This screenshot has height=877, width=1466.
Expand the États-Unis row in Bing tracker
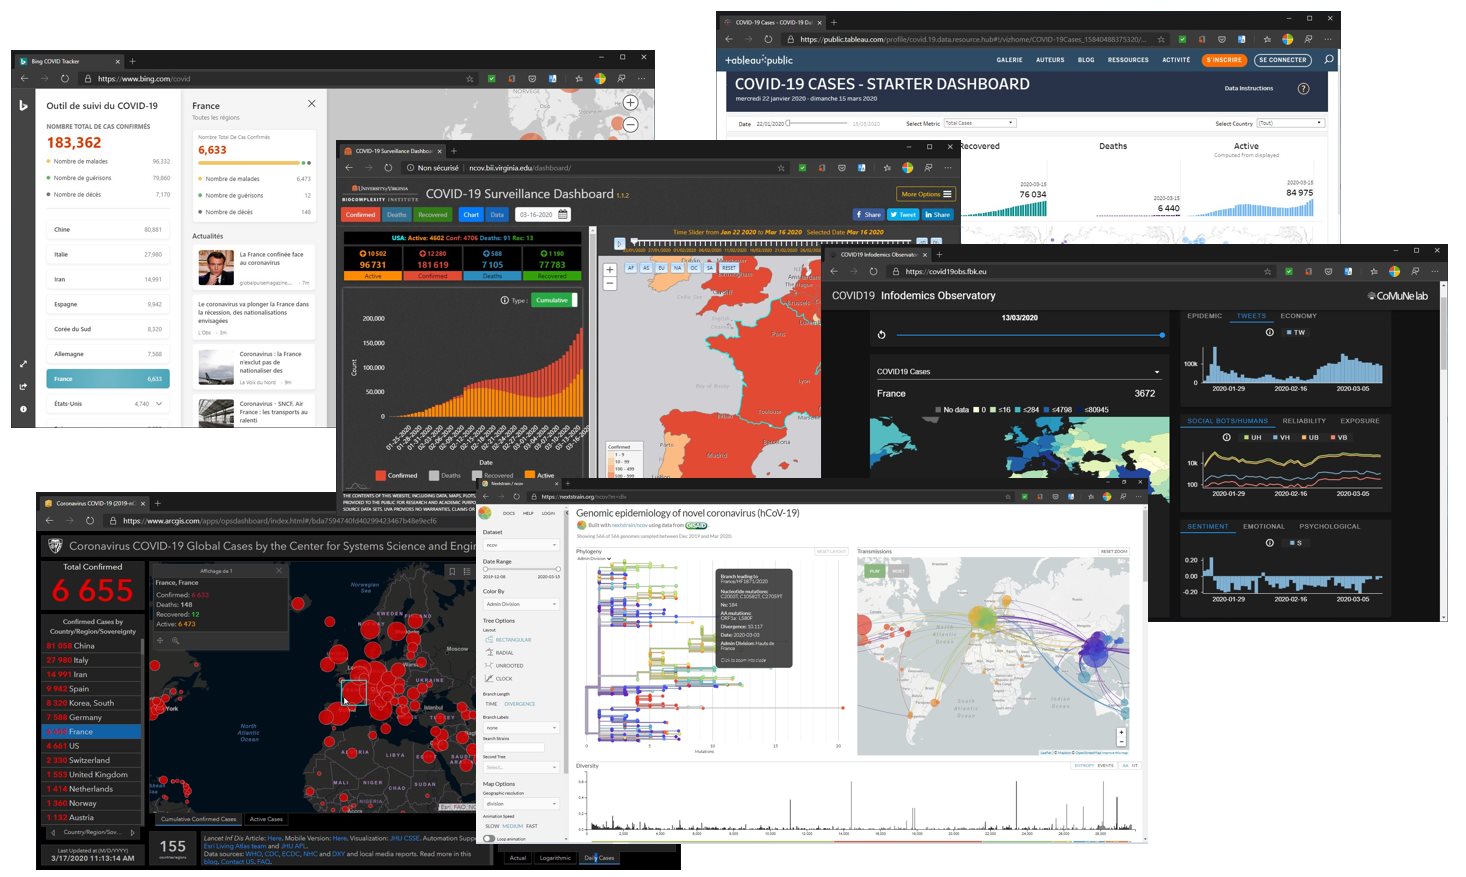pos(158,404)
